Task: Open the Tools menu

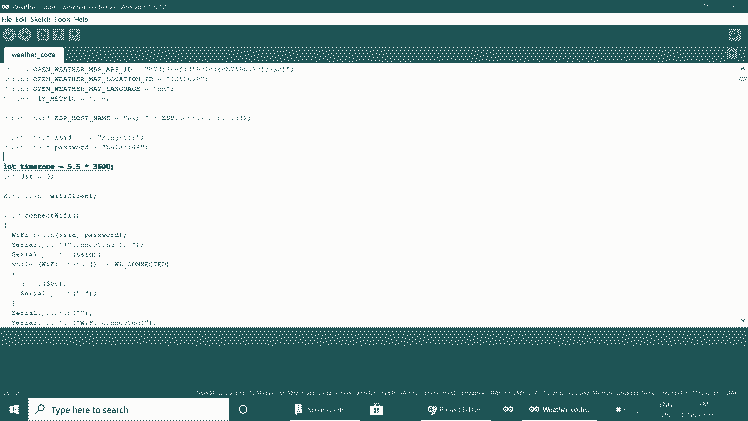Action: pyautogui.click(x=63, y=19)
